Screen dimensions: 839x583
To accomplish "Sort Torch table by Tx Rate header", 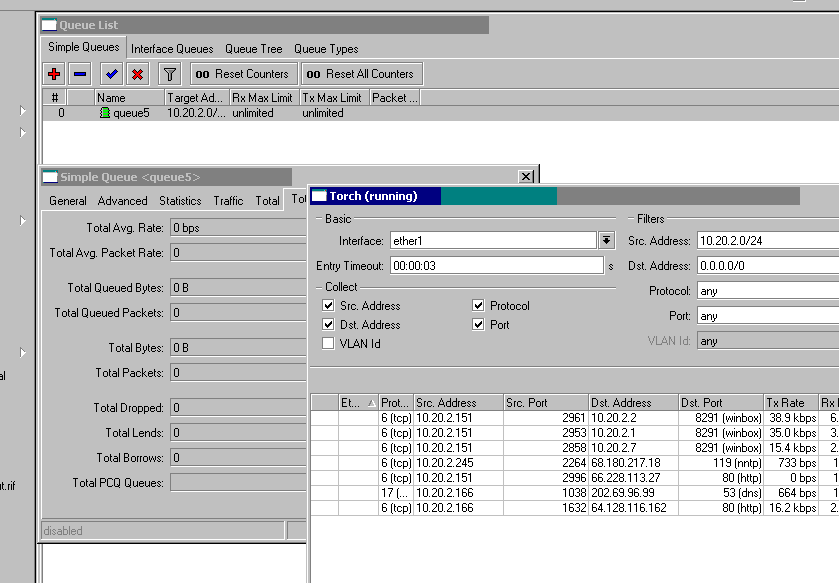I will coord(791,403).
